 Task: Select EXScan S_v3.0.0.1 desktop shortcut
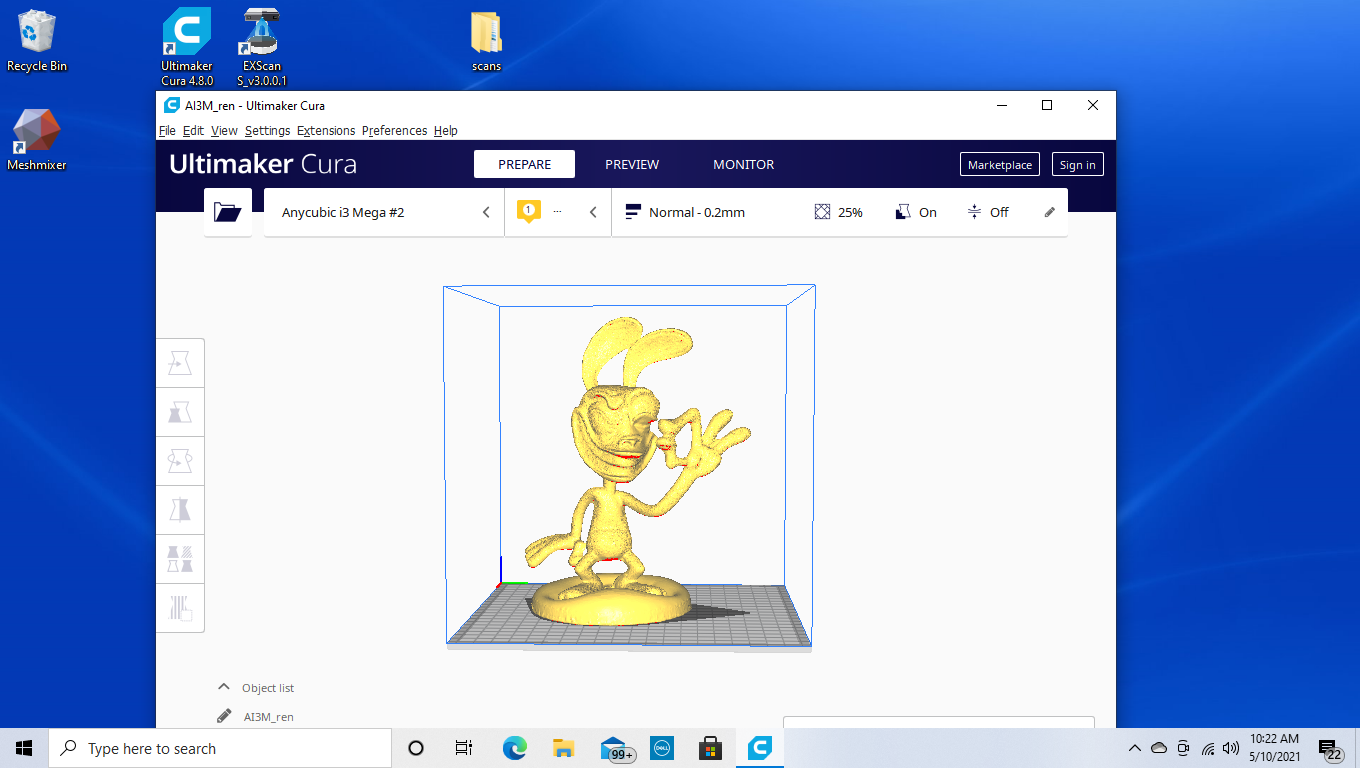(x=262, y=47)
